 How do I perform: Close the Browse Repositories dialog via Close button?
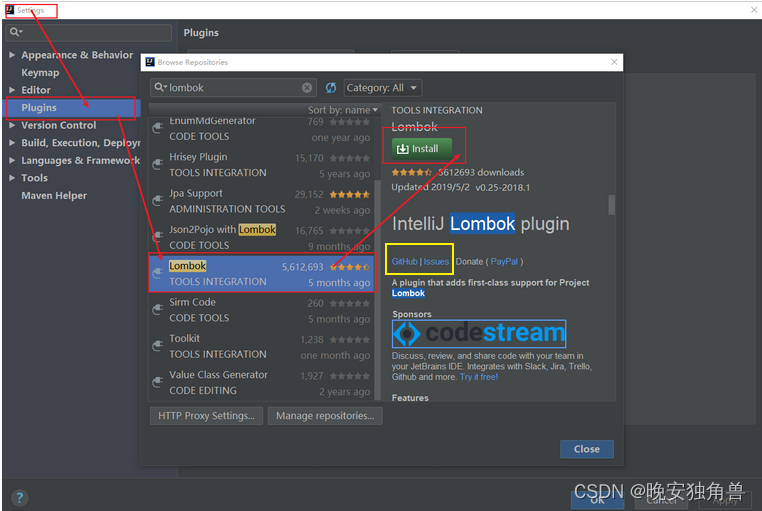[587, 449]
